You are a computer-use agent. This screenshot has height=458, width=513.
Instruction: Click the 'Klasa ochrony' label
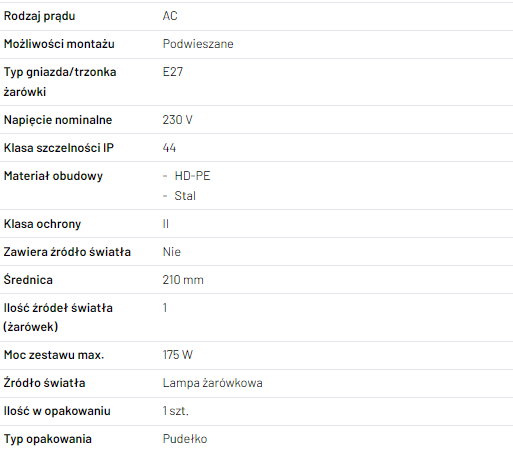click(x=42, y=224)
